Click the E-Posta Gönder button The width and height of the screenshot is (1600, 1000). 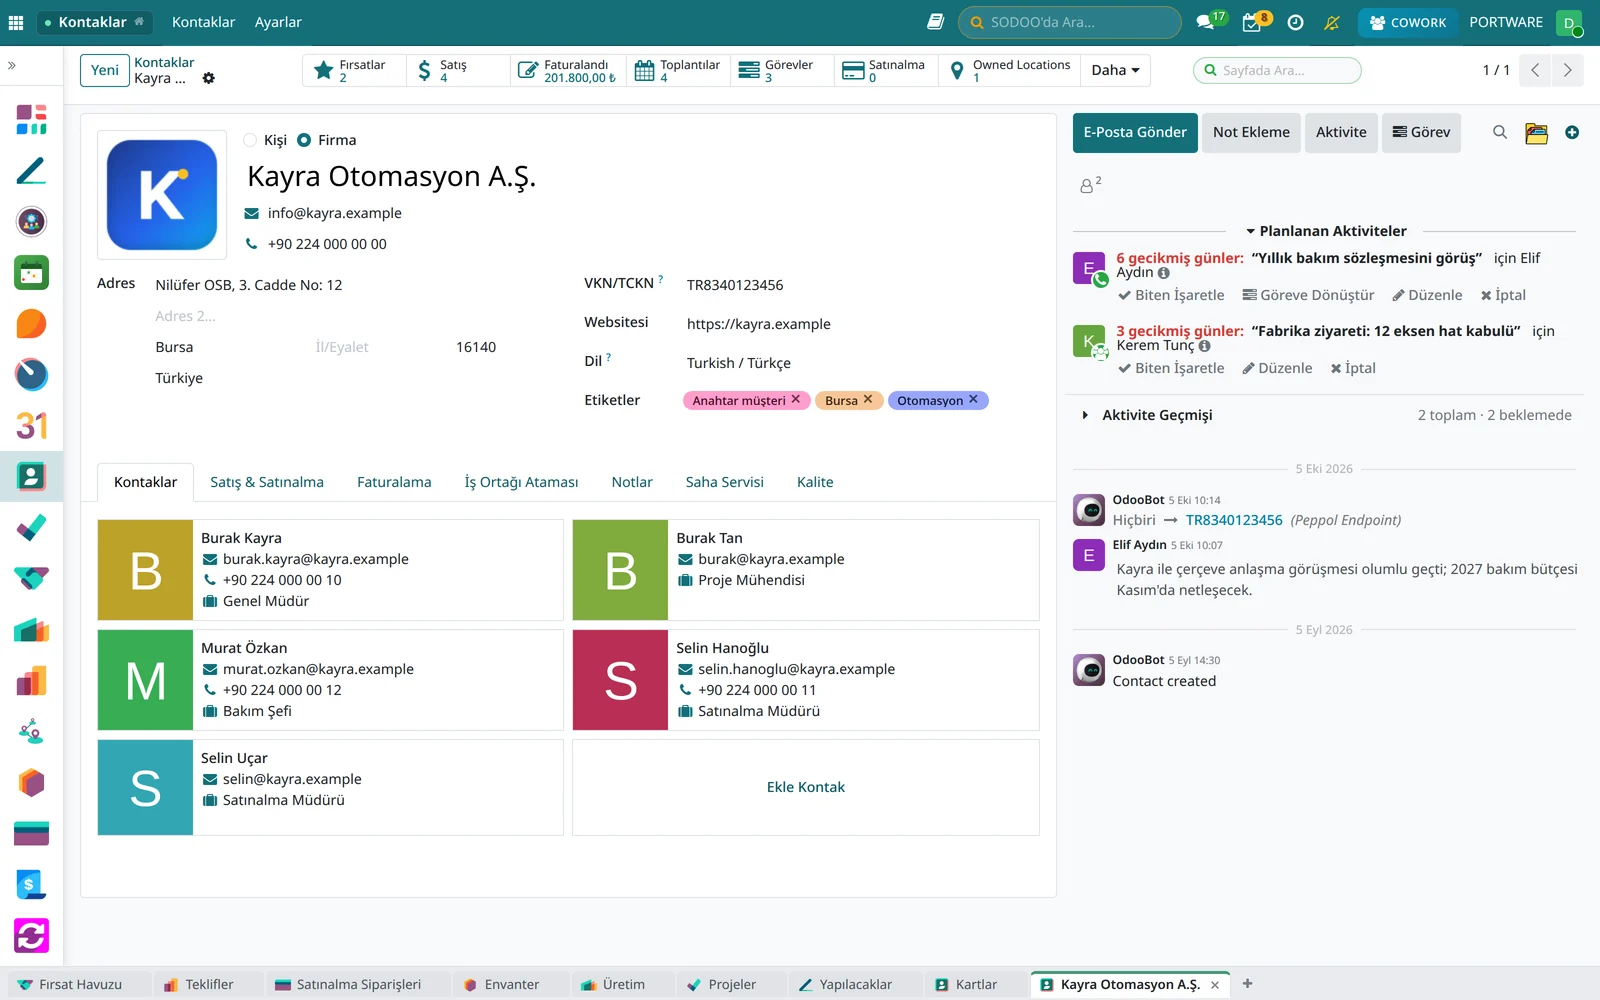coord(1135,132)
